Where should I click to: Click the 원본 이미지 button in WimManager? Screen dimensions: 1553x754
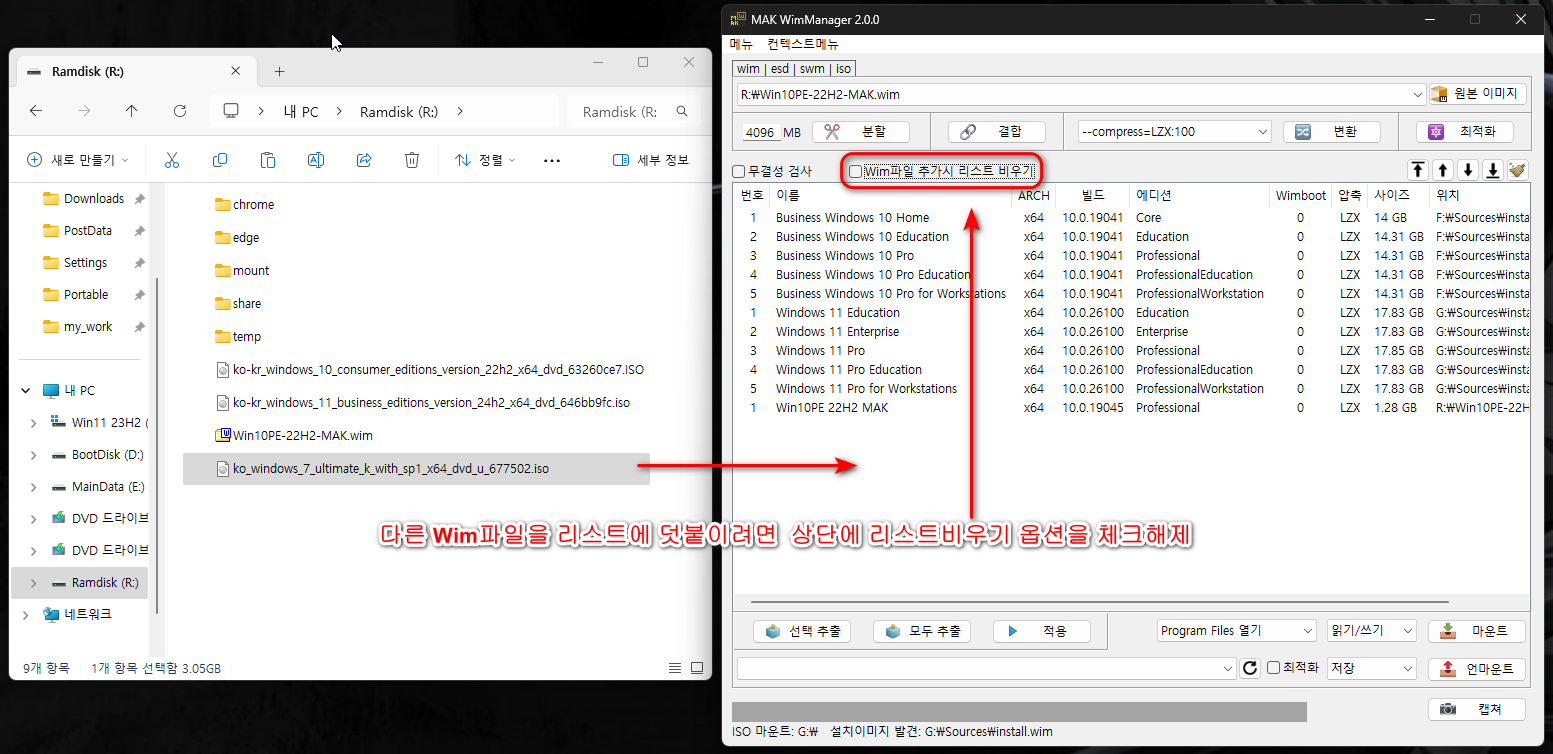click(1478, 94)
